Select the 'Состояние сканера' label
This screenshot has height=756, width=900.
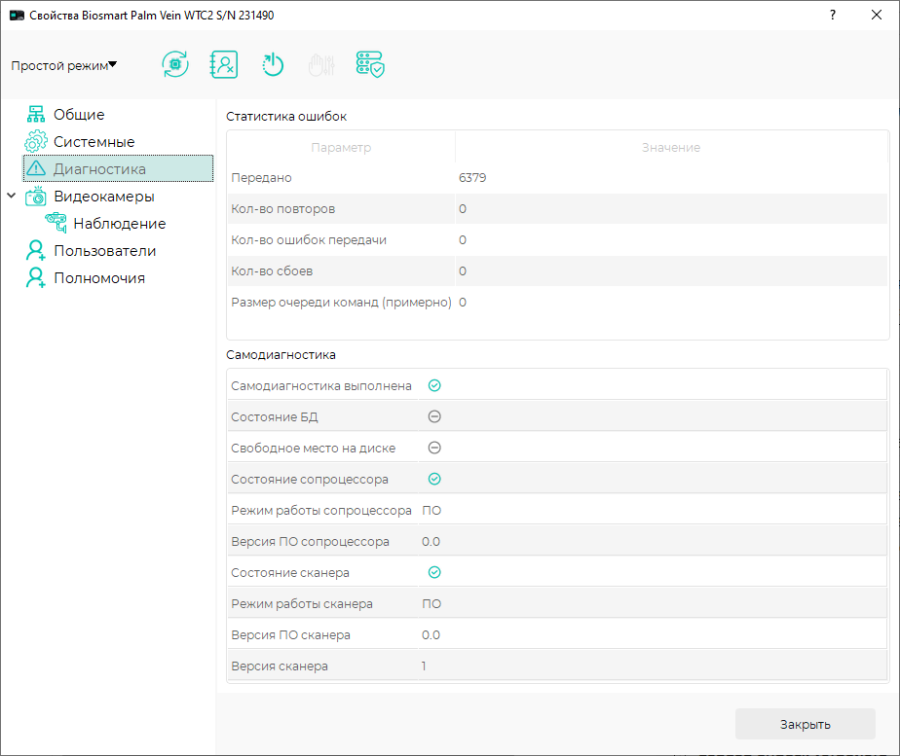click(x=290, y=573)
